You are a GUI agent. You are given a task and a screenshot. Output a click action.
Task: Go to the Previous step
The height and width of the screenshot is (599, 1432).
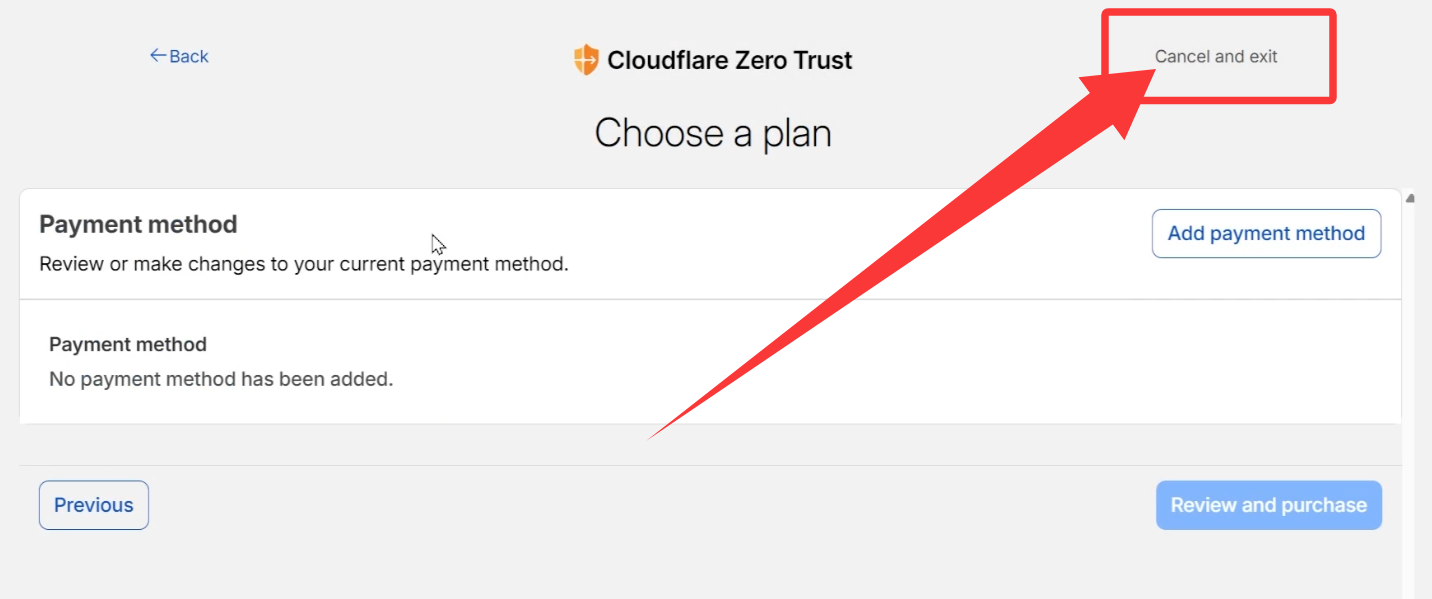pyautogui.click(x=94, y=505)
